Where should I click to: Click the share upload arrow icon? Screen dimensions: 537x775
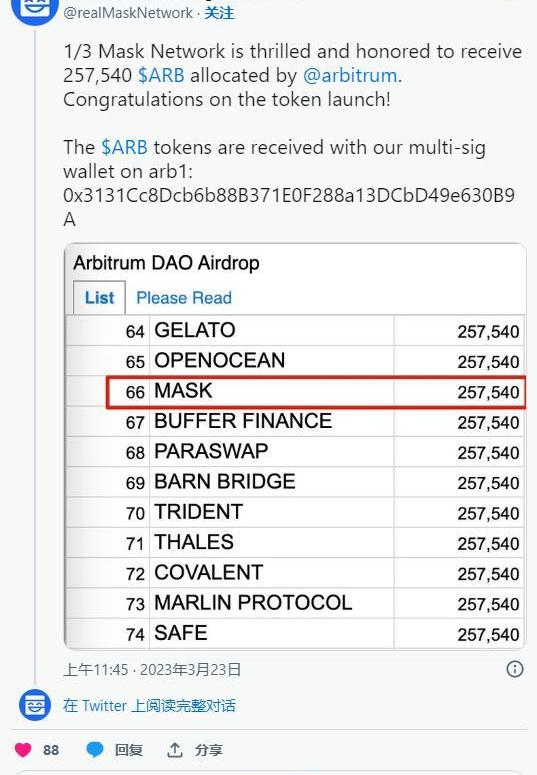[x=175, y=749]
